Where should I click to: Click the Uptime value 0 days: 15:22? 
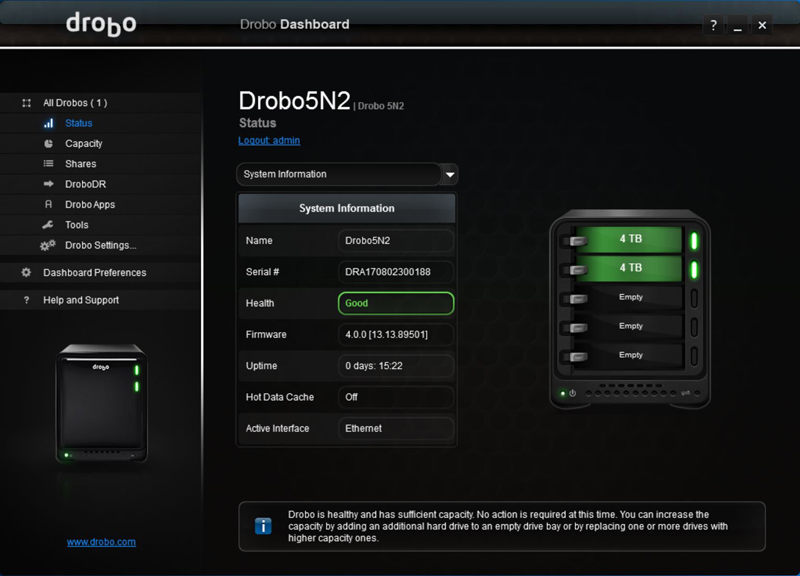[x=396, y=366]
